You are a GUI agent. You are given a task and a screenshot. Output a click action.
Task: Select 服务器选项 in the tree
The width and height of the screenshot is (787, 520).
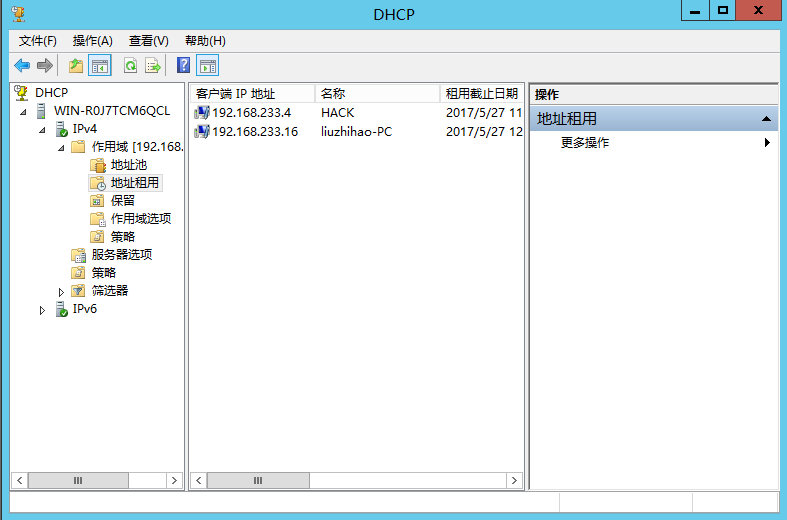coord(121,255)
